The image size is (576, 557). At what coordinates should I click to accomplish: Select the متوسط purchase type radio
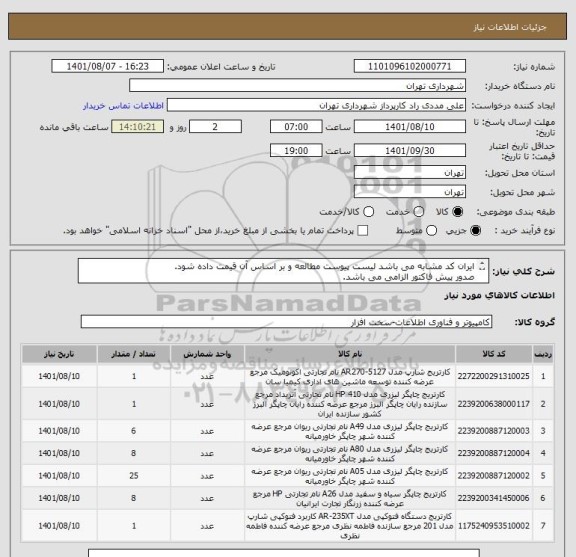tap(431, 230)
